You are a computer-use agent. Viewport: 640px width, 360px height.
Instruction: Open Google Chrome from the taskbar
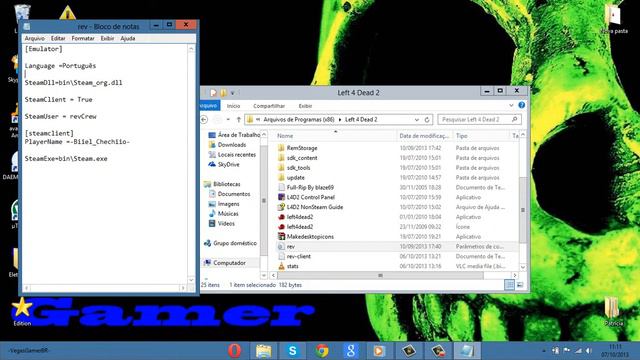pyautogui.click(x=322, y=351)
